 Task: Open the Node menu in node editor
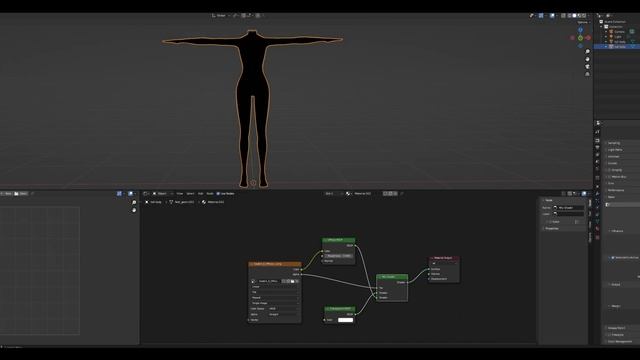pyautogui.click(x=210, y=193)
